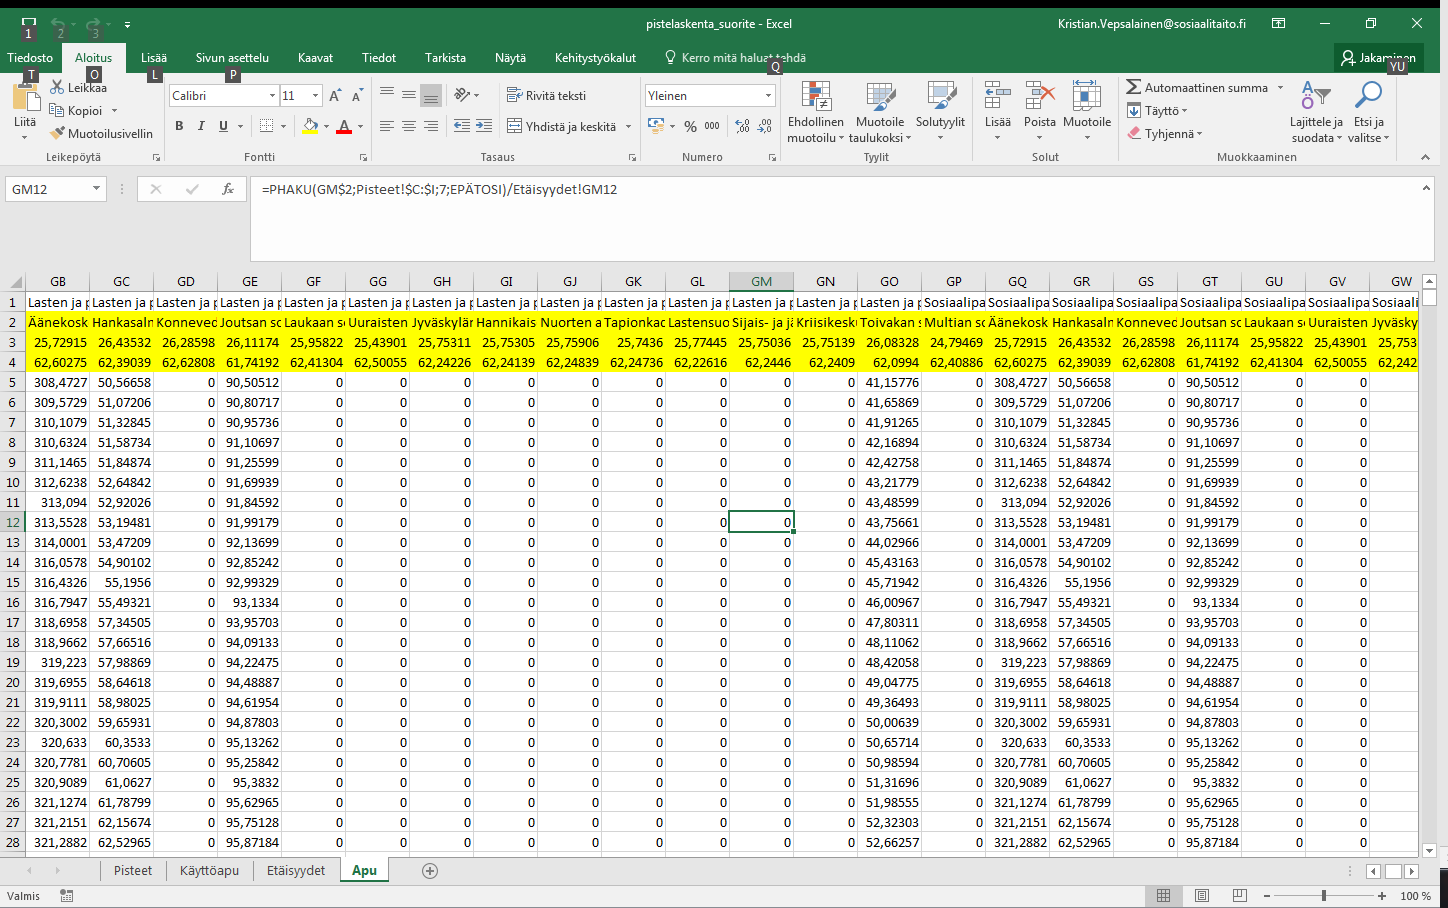Screen dimensions: 1448x908
Task: Add a new worksheet
Action: pyautogui.click(x=430, y=871)
